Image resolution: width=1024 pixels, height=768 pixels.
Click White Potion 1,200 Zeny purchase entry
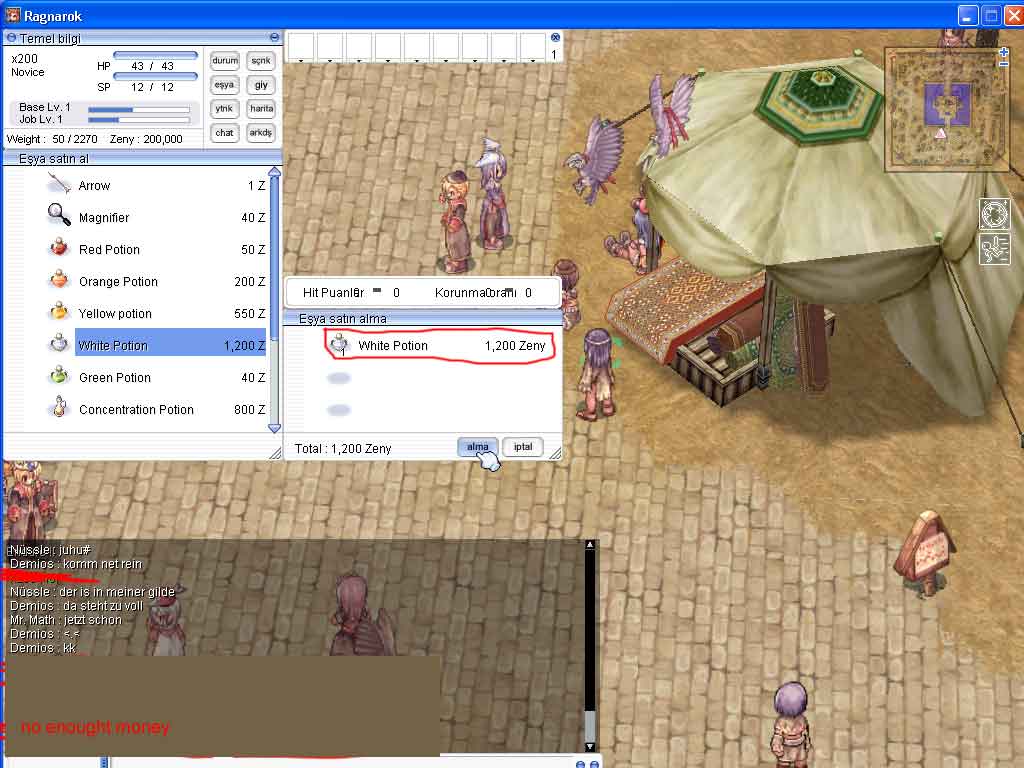click(439, 345)
